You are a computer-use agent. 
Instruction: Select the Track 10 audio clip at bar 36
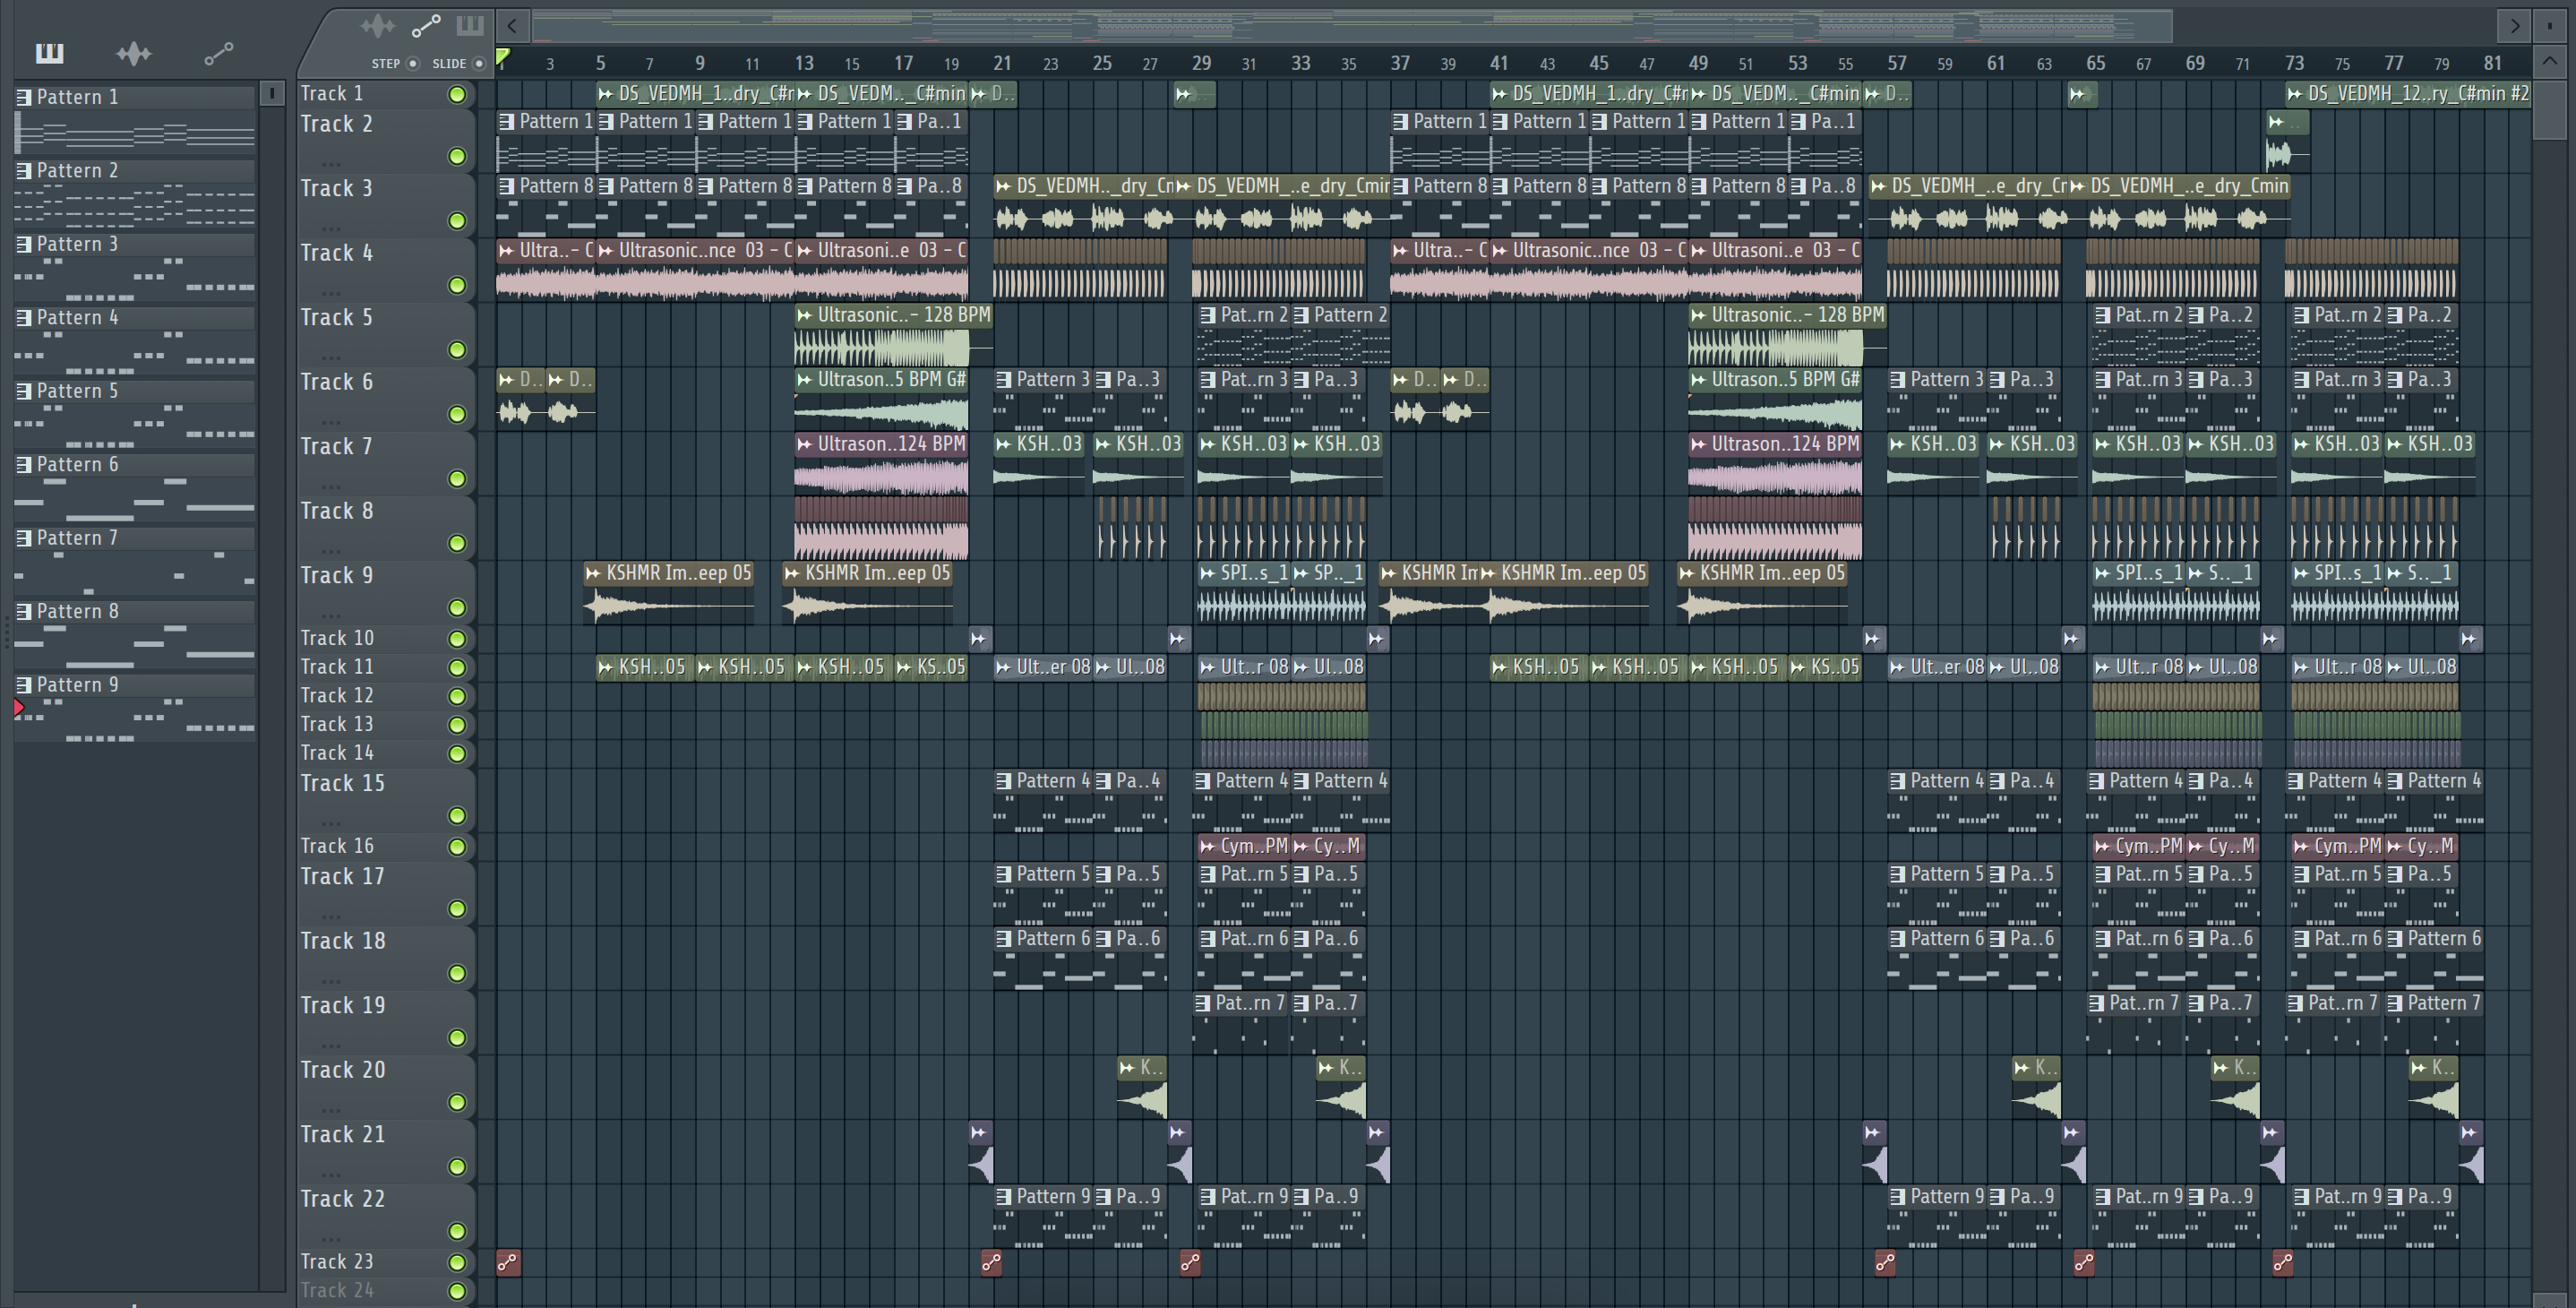pyautogui.click(x=1377, y=638)
